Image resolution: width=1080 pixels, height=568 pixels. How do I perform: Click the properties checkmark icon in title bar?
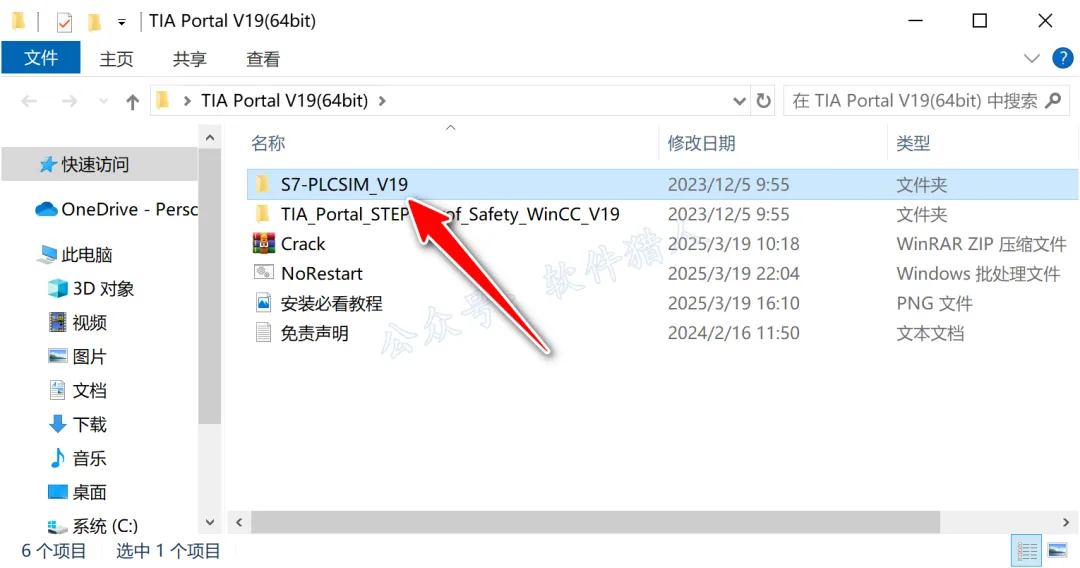click(64, 23)
